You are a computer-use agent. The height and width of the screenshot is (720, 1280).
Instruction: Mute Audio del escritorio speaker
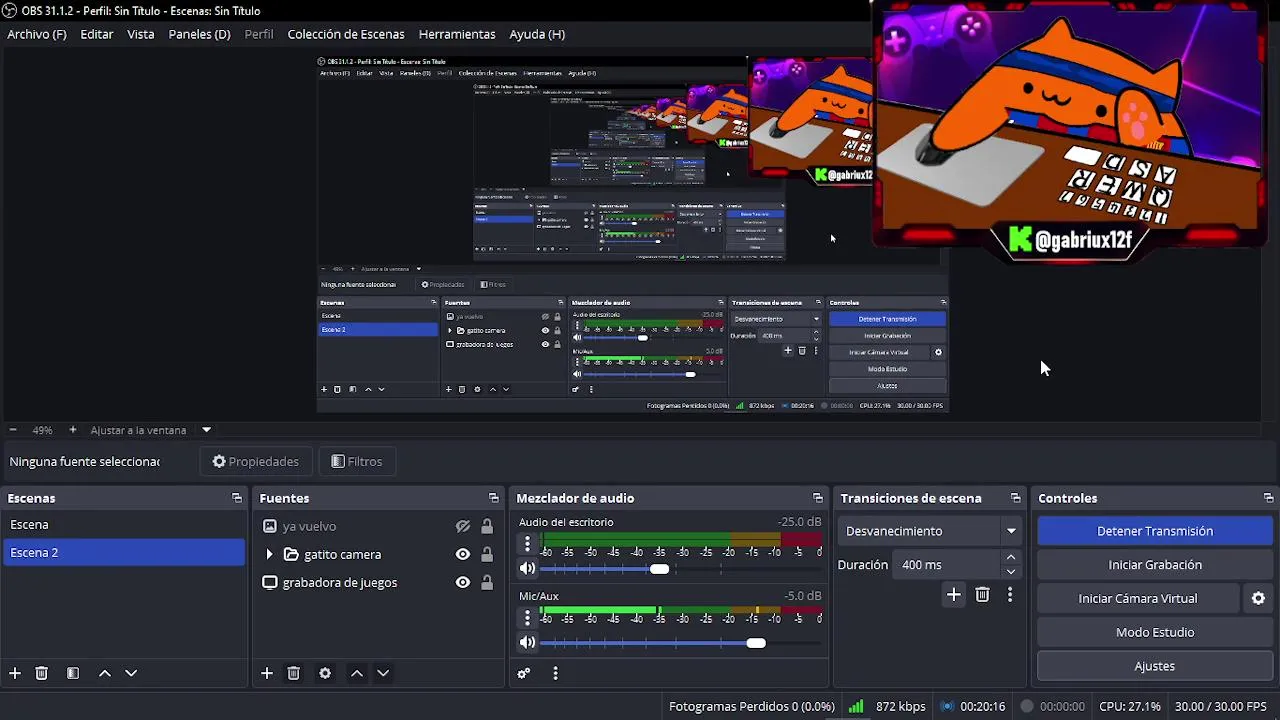click(527, 569)
